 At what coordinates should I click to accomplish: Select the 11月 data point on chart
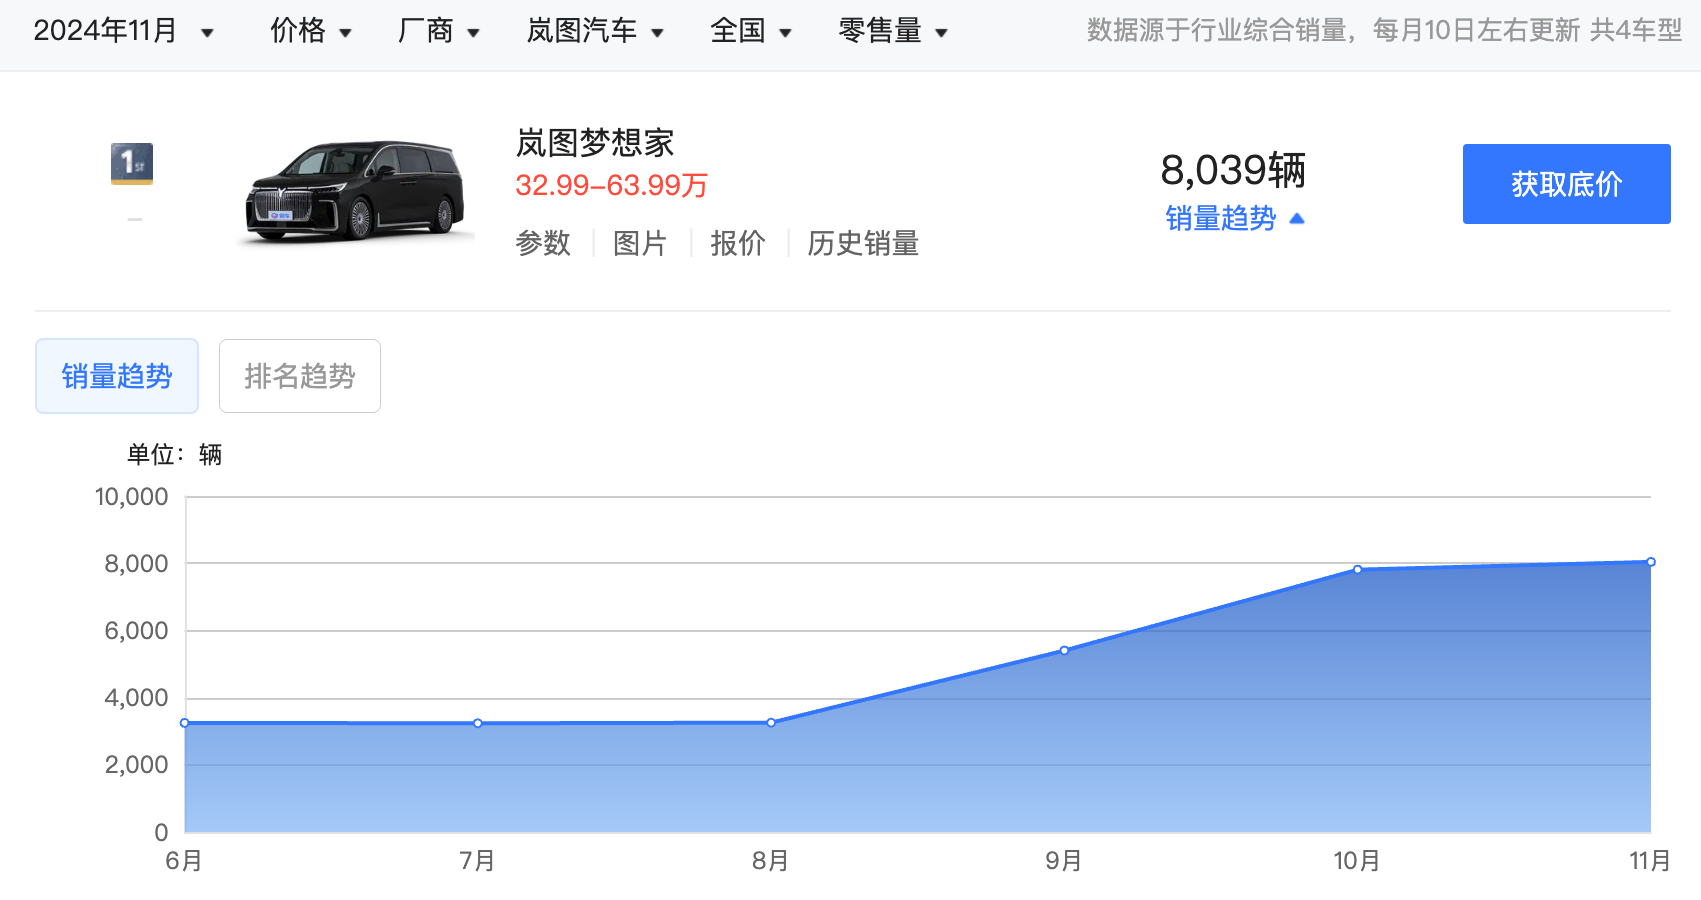(x=1651, y=562)
